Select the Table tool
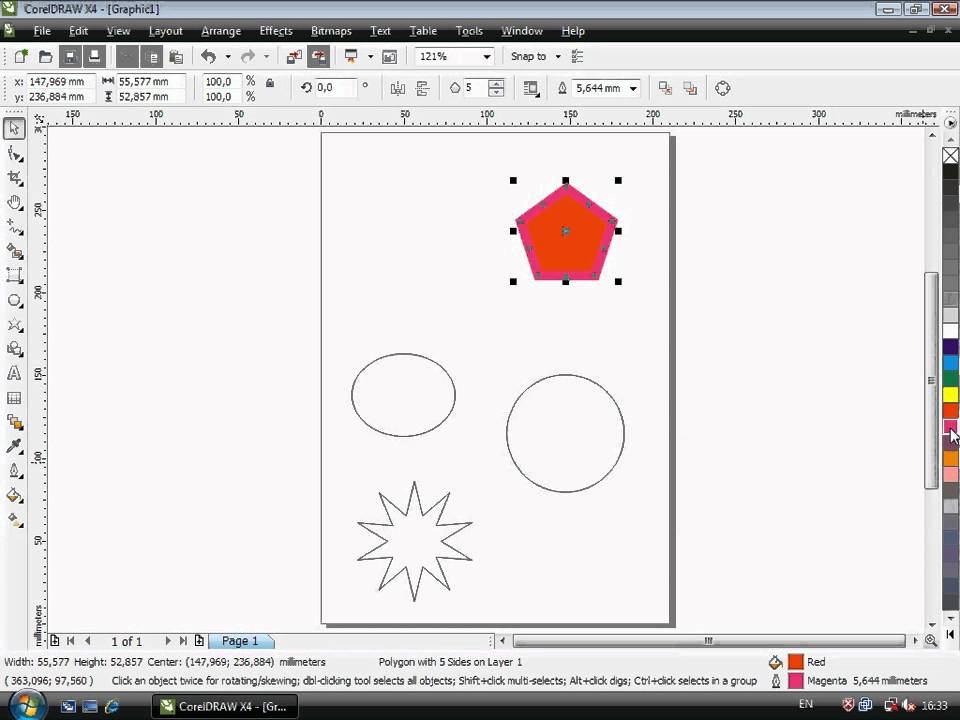960x720 pixels. tap(14, 398)
